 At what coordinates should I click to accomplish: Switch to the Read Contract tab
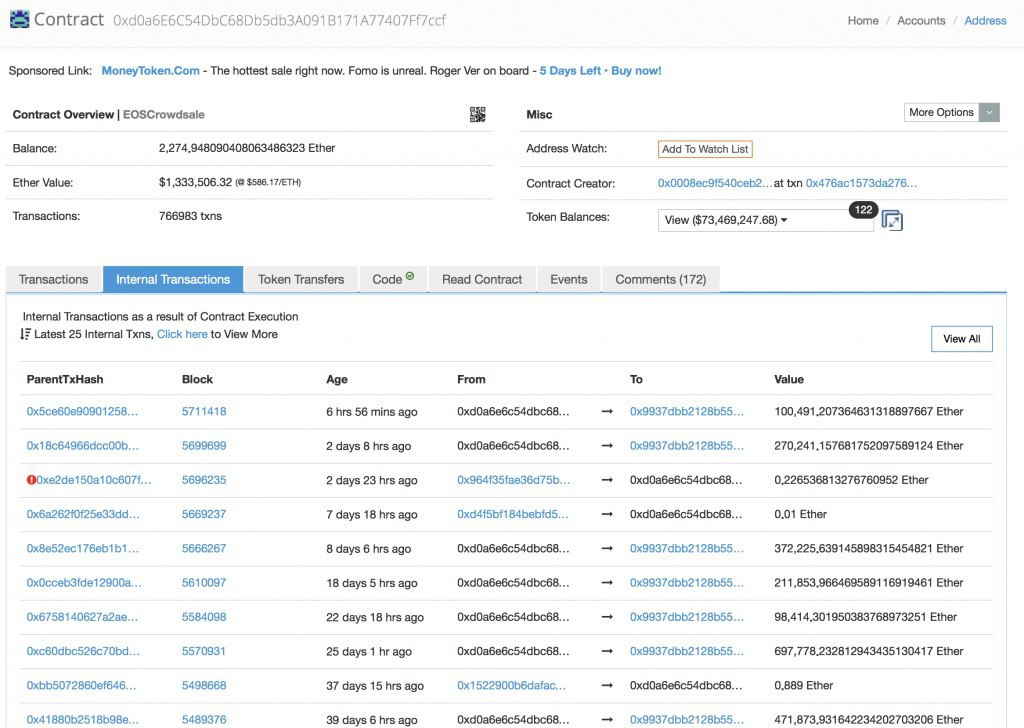click(x=482, y=279)
